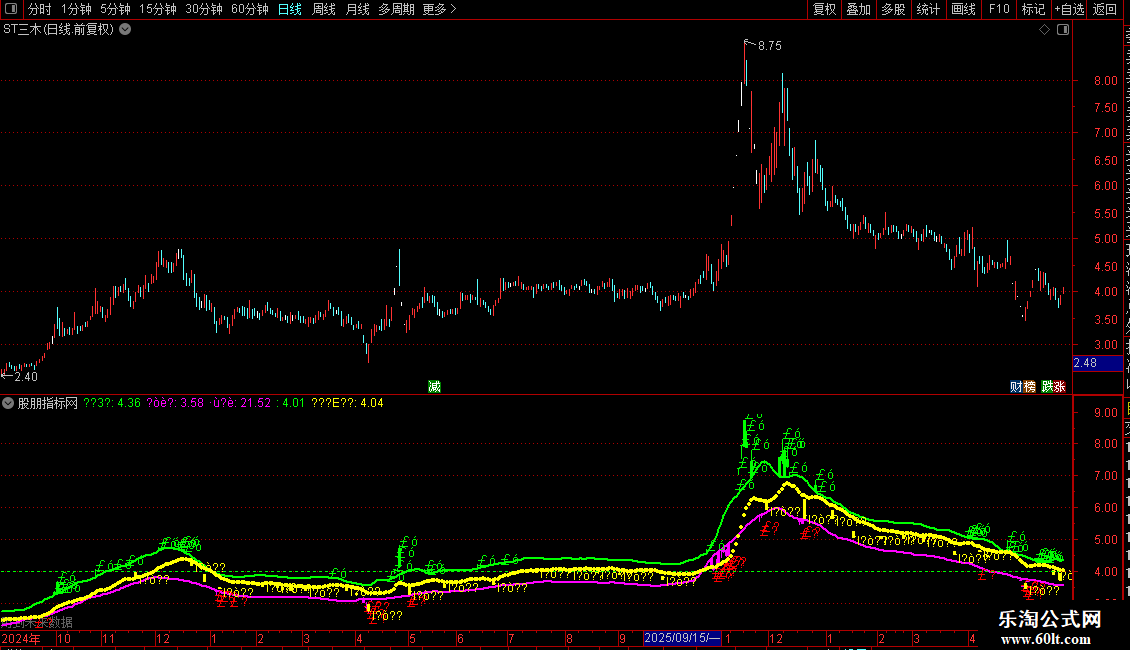Image resolution: width=1130 pixels, height=650 pixels.
Task: Click the indicator value 21.52
Action: (255, 404)
